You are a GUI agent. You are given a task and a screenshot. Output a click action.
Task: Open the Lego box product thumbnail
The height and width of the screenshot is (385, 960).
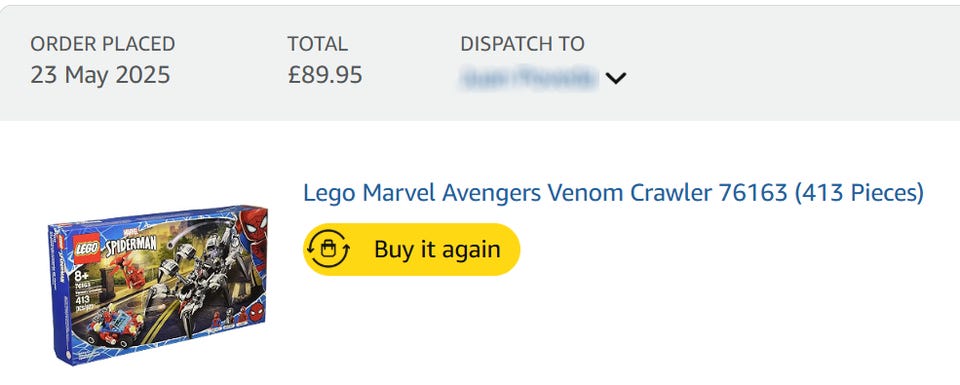[x=159, y=285]
